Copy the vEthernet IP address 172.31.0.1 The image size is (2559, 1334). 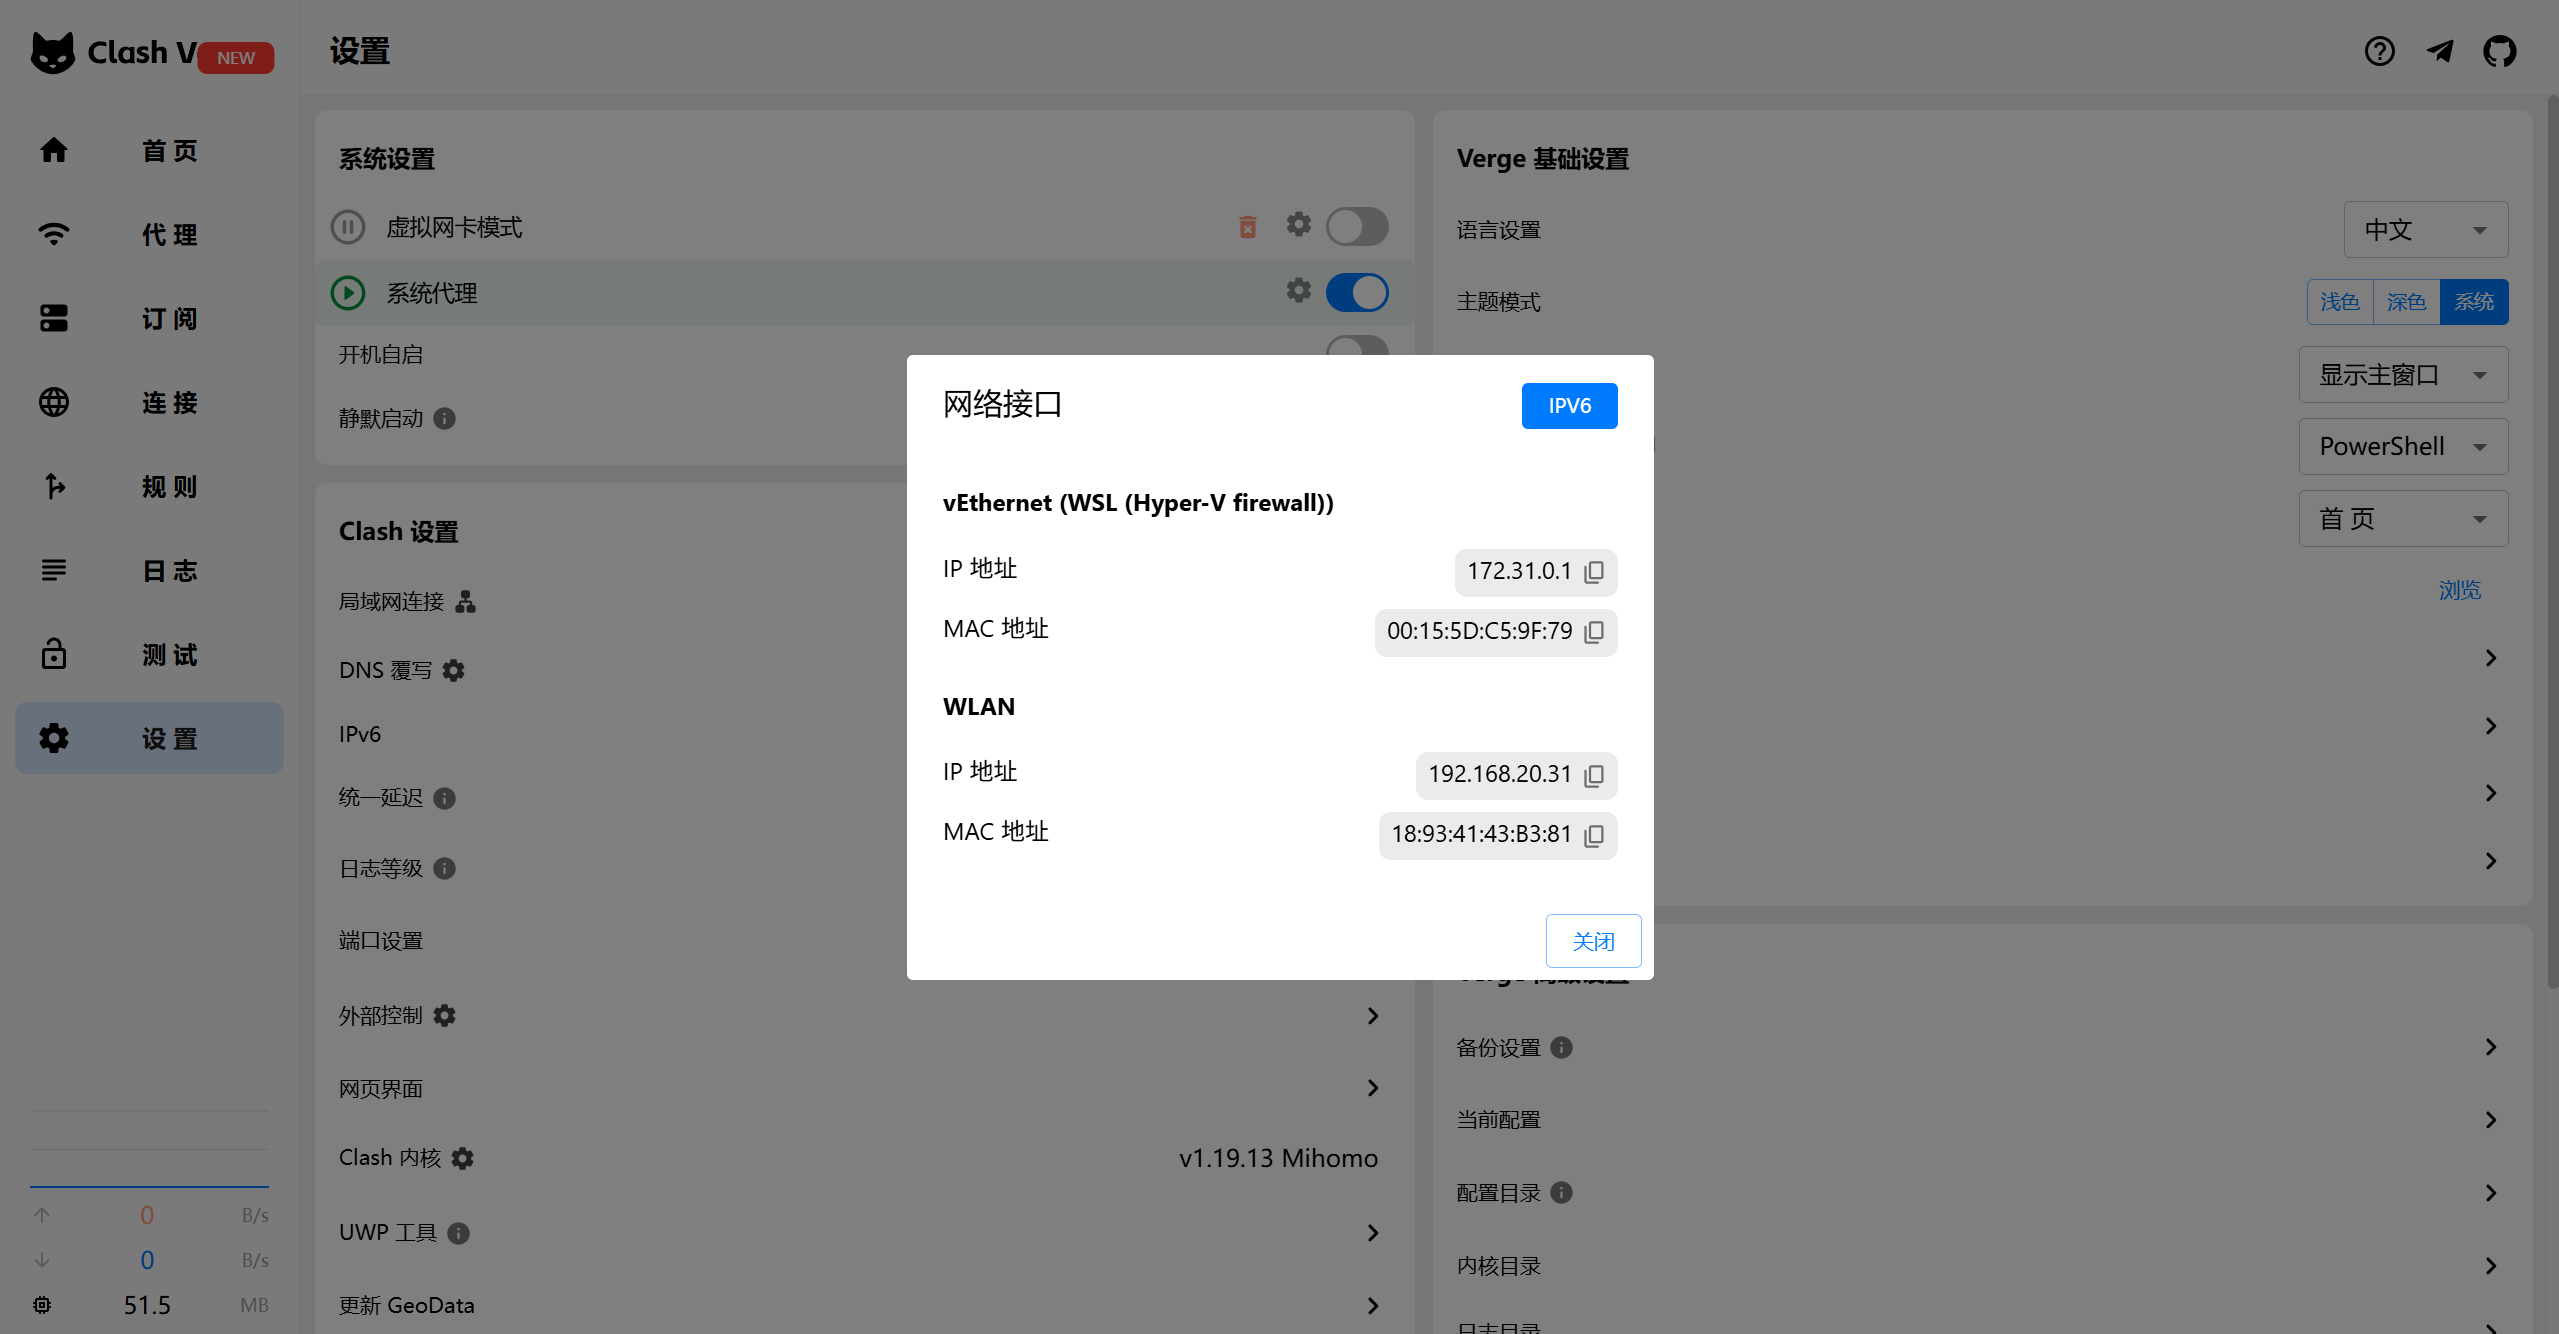click(x=1594, y=572)
